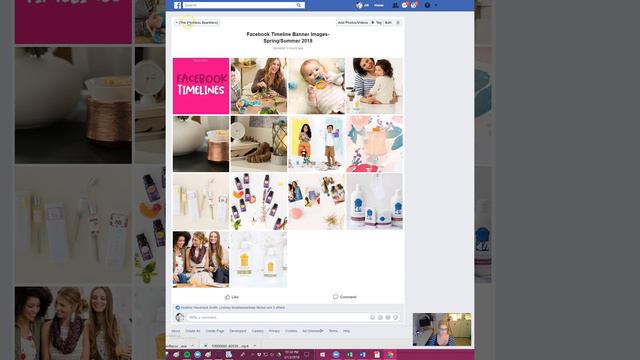Click the Create Page footer link
Viewport: 640px width, 360px height.
pos(215,331)
